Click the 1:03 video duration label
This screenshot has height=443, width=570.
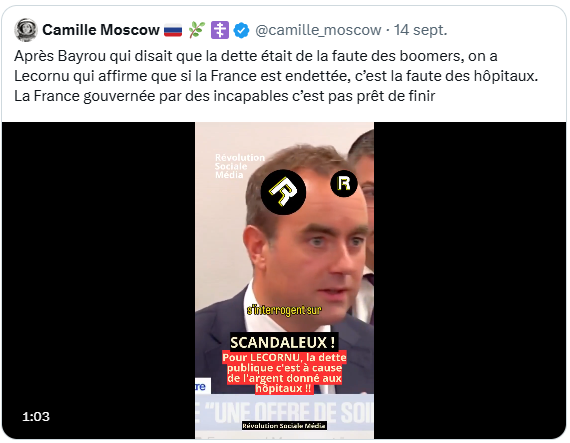(x=36, y=416)
